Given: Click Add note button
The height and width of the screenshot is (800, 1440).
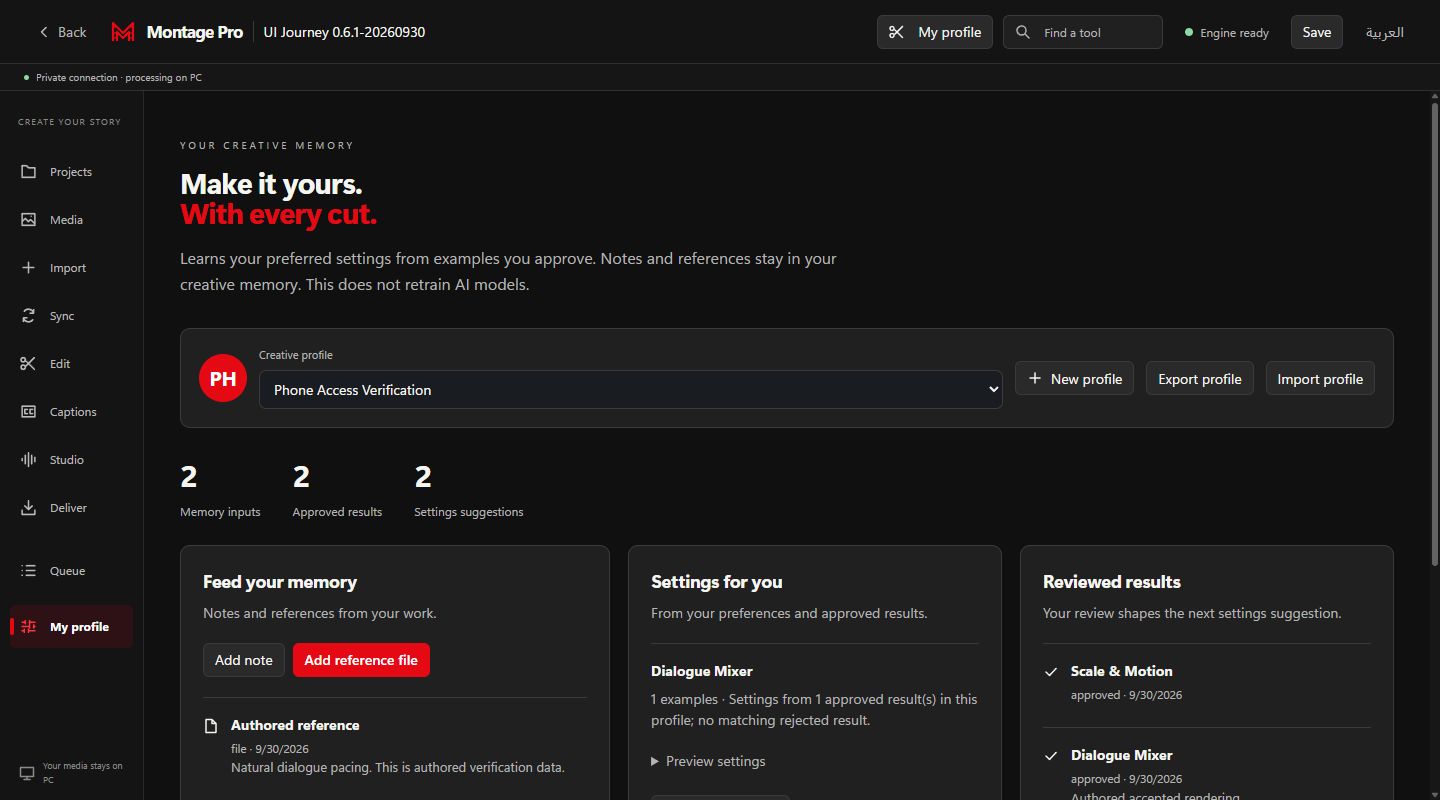Looking at the screenshot, I should 243,660.
